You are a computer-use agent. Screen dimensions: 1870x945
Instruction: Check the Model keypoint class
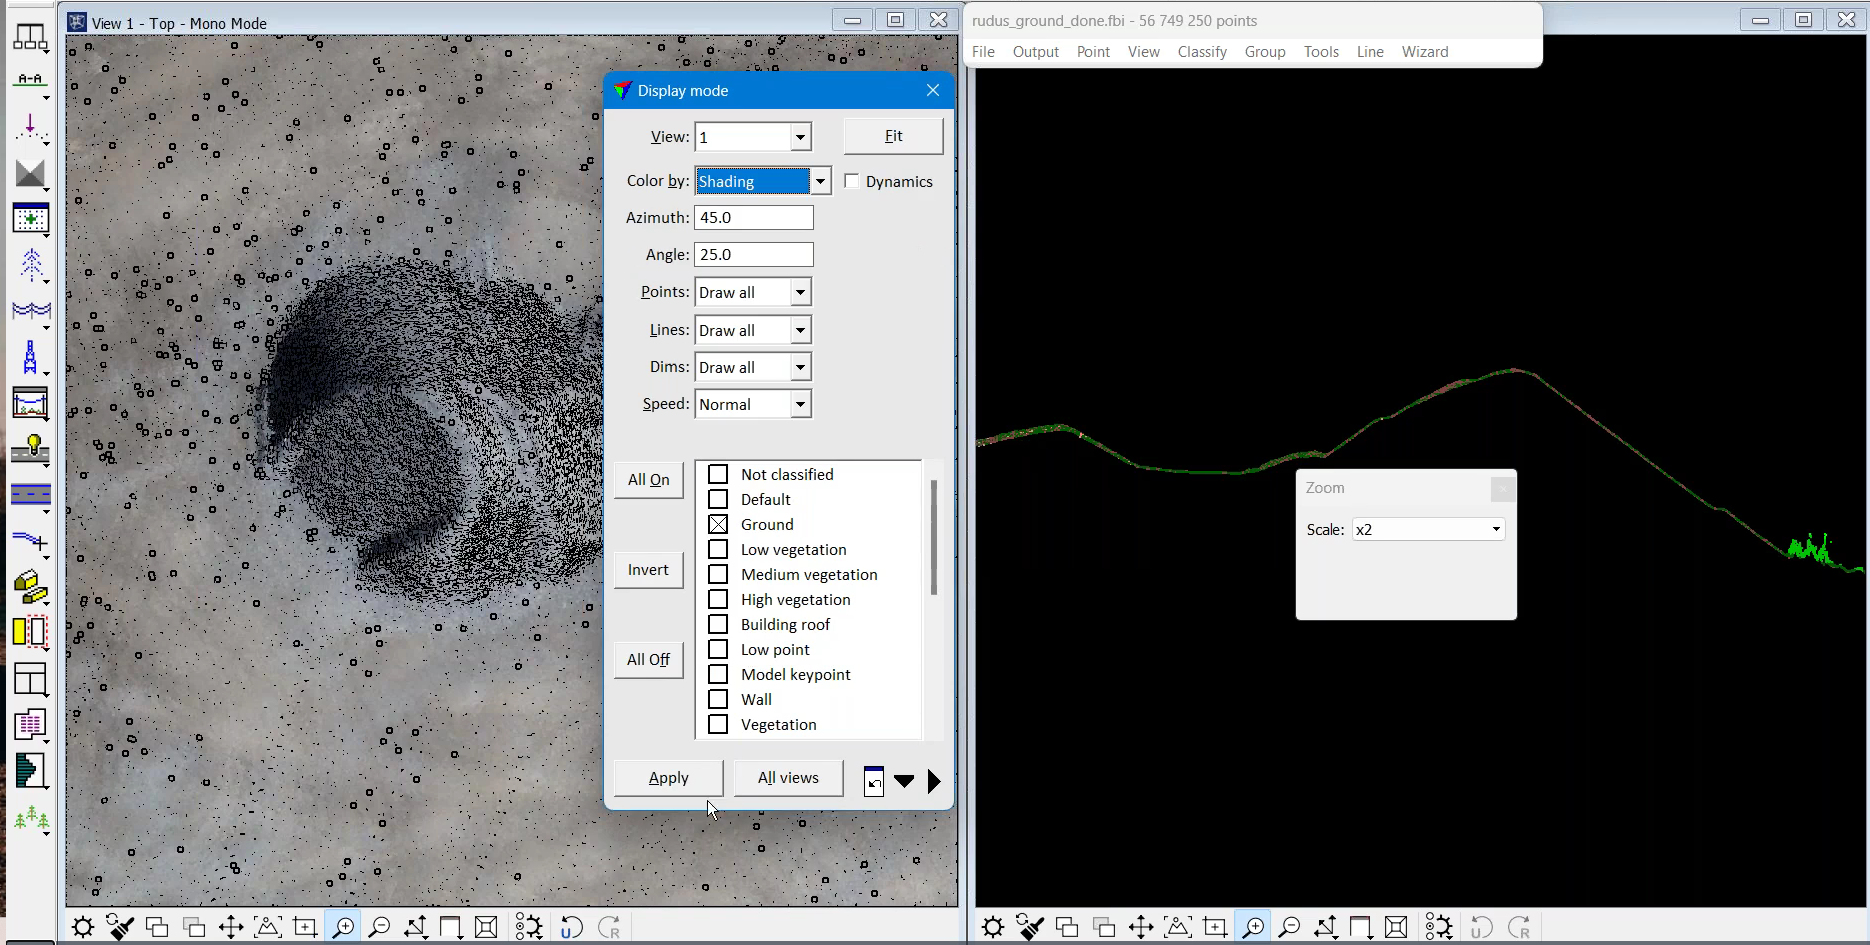pos(718,674)
